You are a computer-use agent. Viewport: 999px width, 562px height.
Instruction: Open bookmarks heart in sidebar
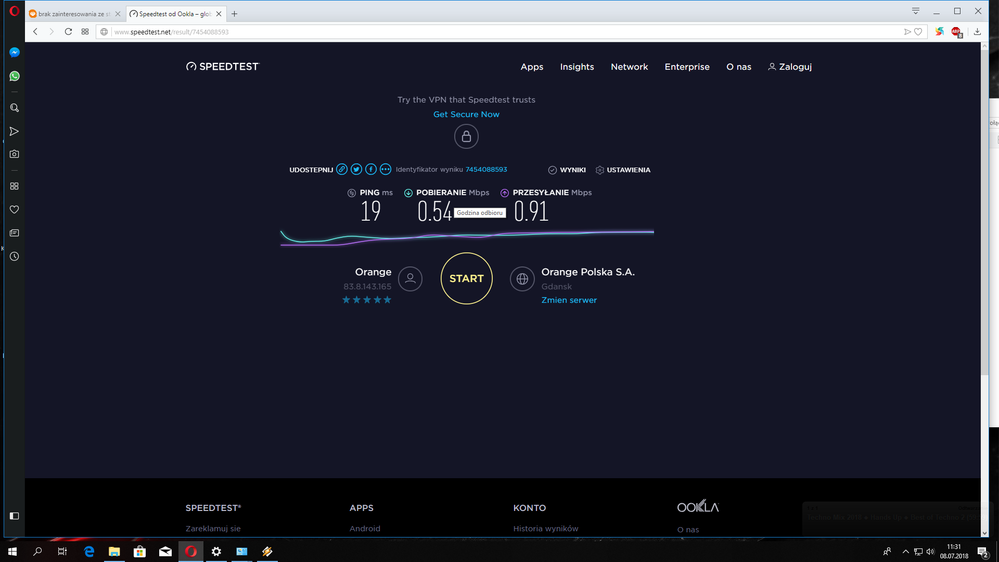click(14, 210)
